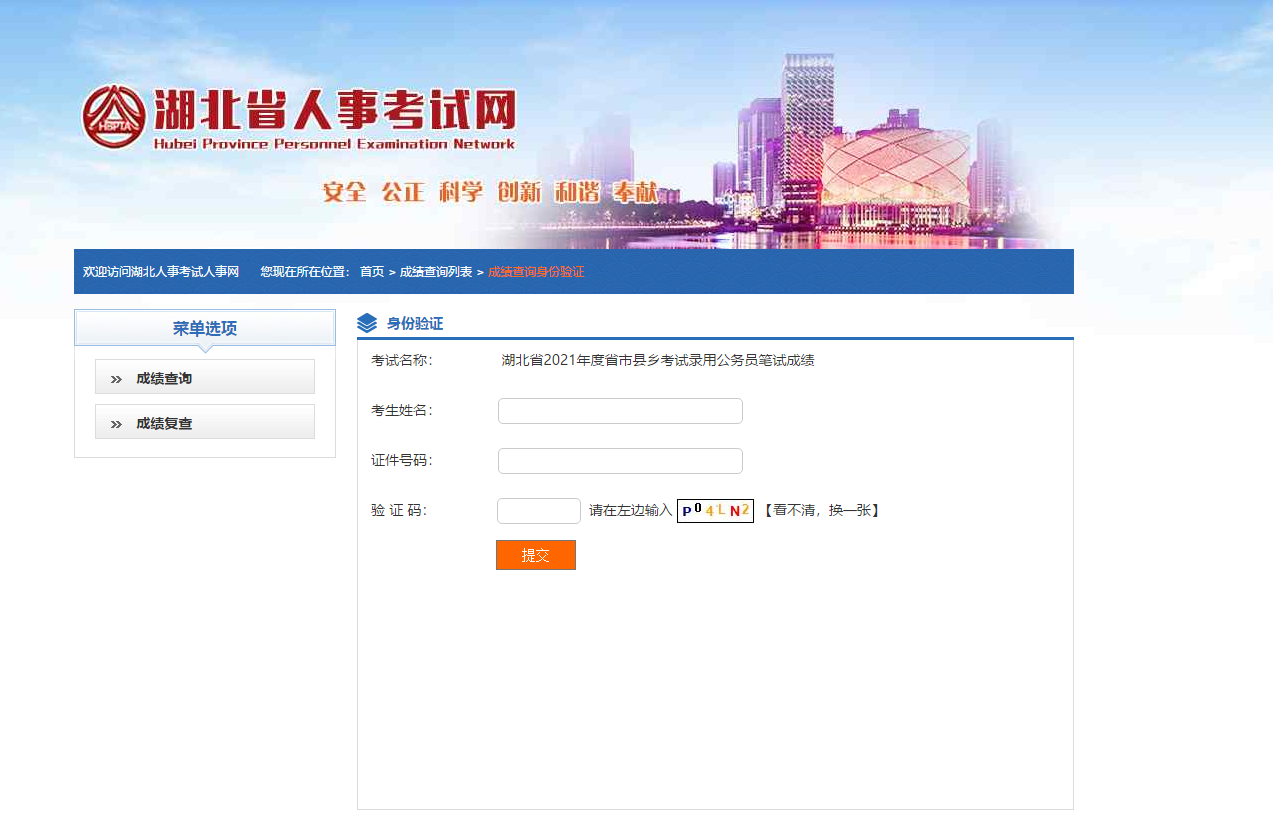Go to 首页 in the breadcrumb
The height and width of the screenshot is (815, 1273).
tap(372, 272)
